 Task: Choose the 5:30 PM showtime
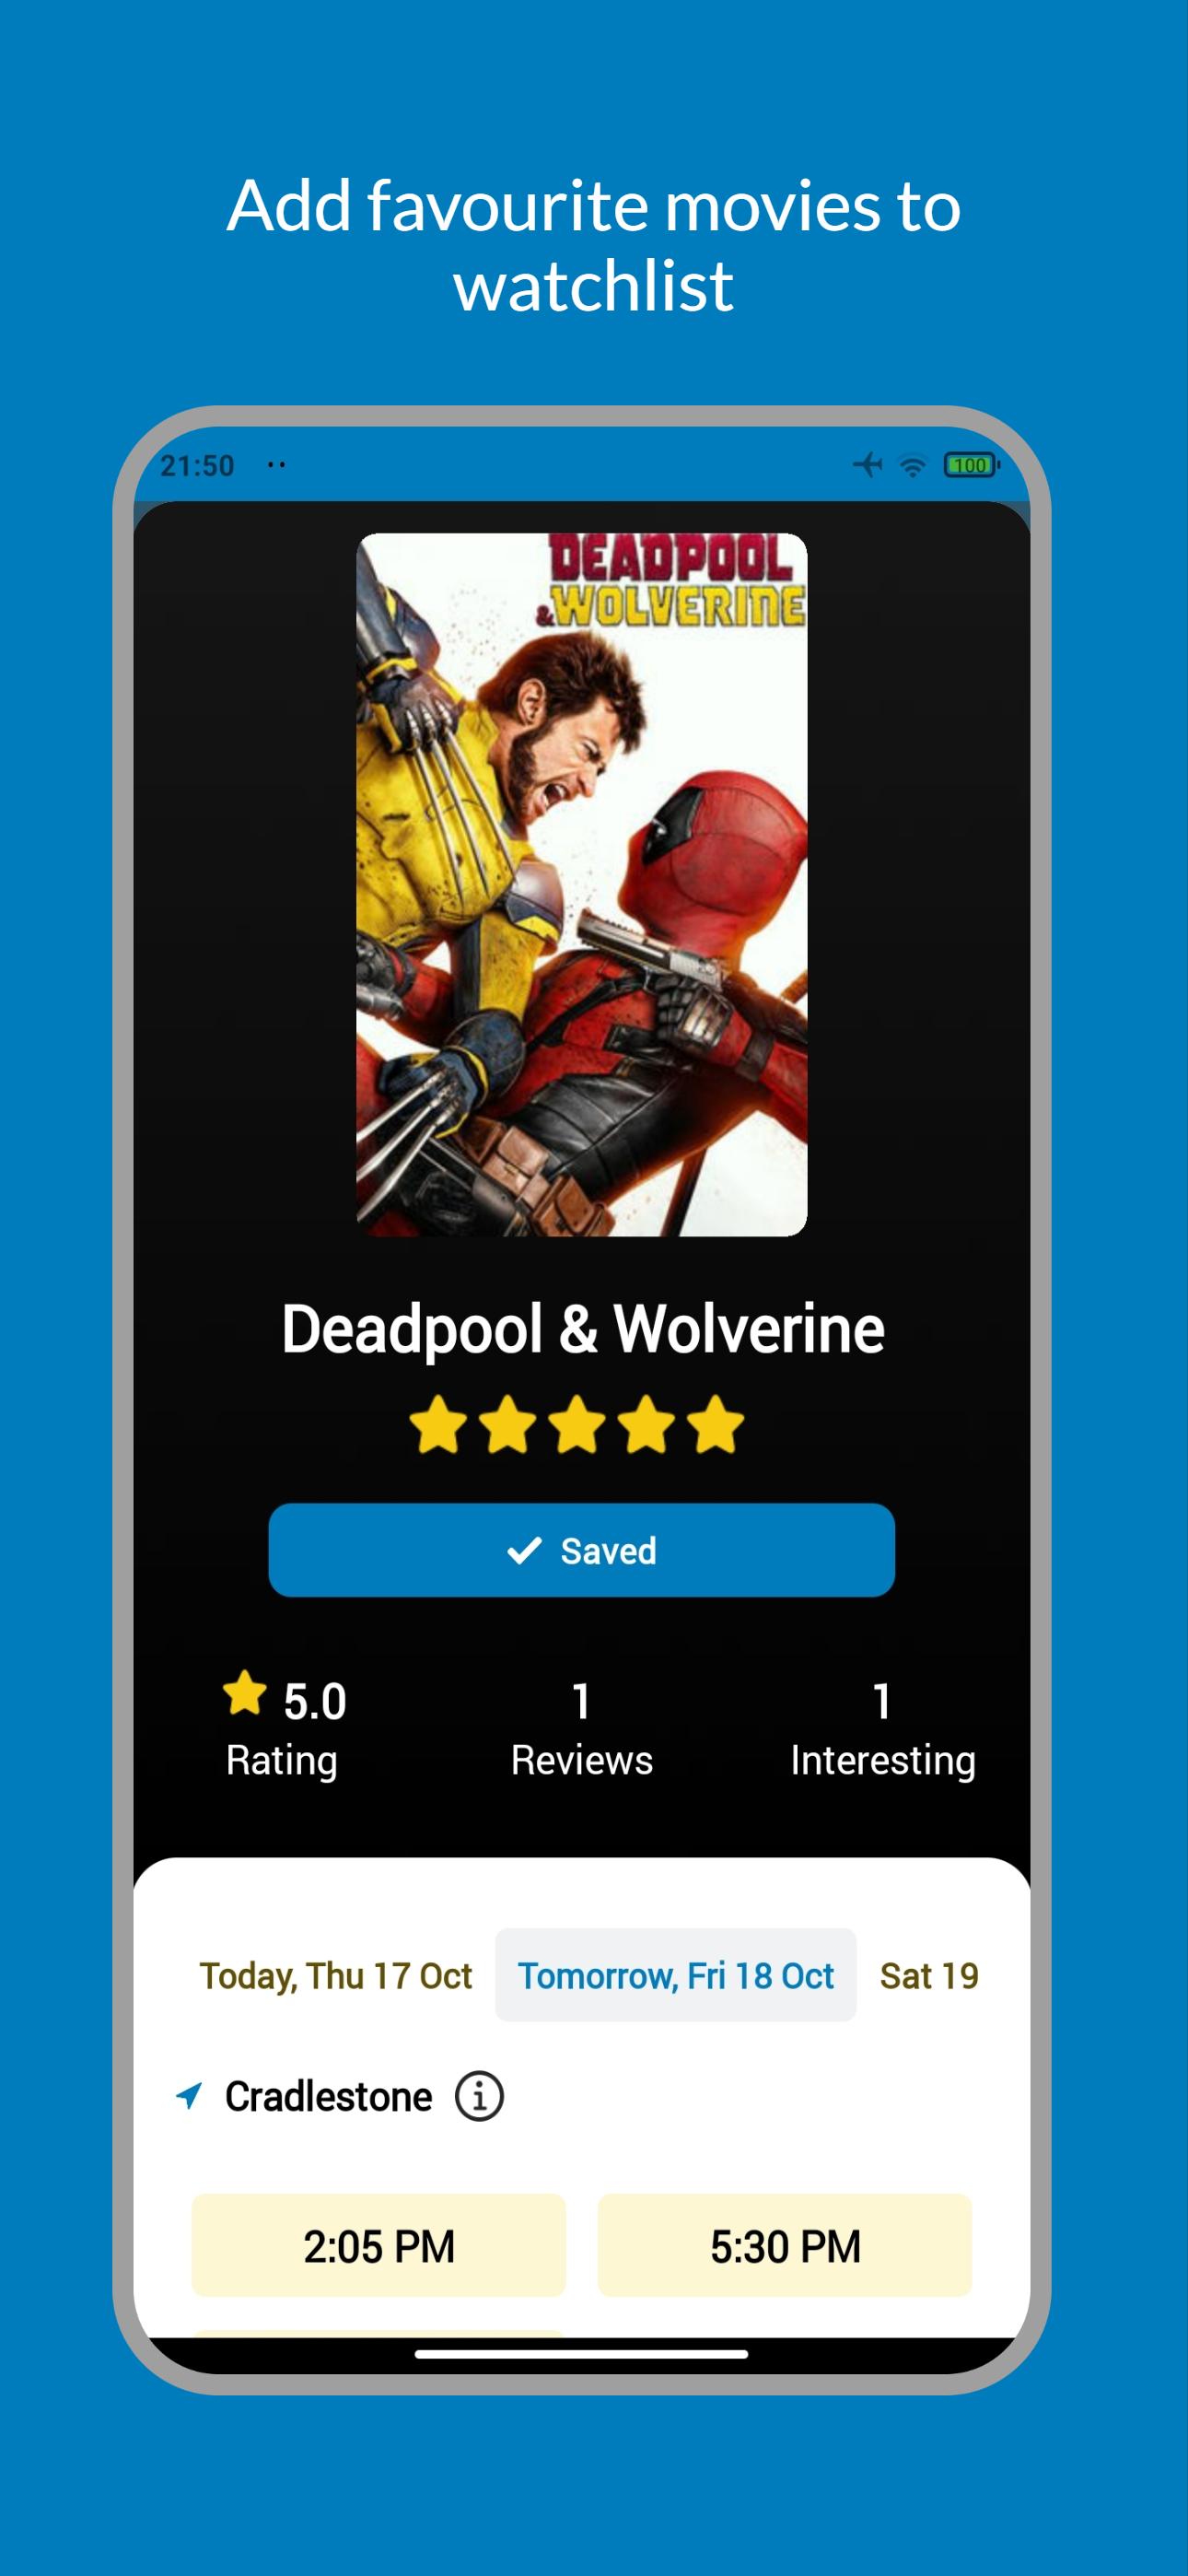785,2246
